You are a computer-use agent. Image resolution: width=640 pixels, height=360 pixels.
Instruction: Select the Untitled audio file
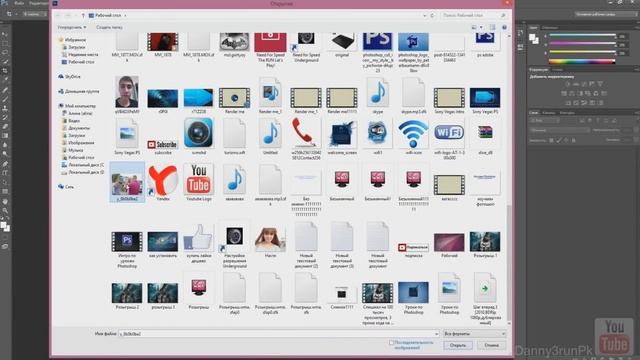[270, 137]
